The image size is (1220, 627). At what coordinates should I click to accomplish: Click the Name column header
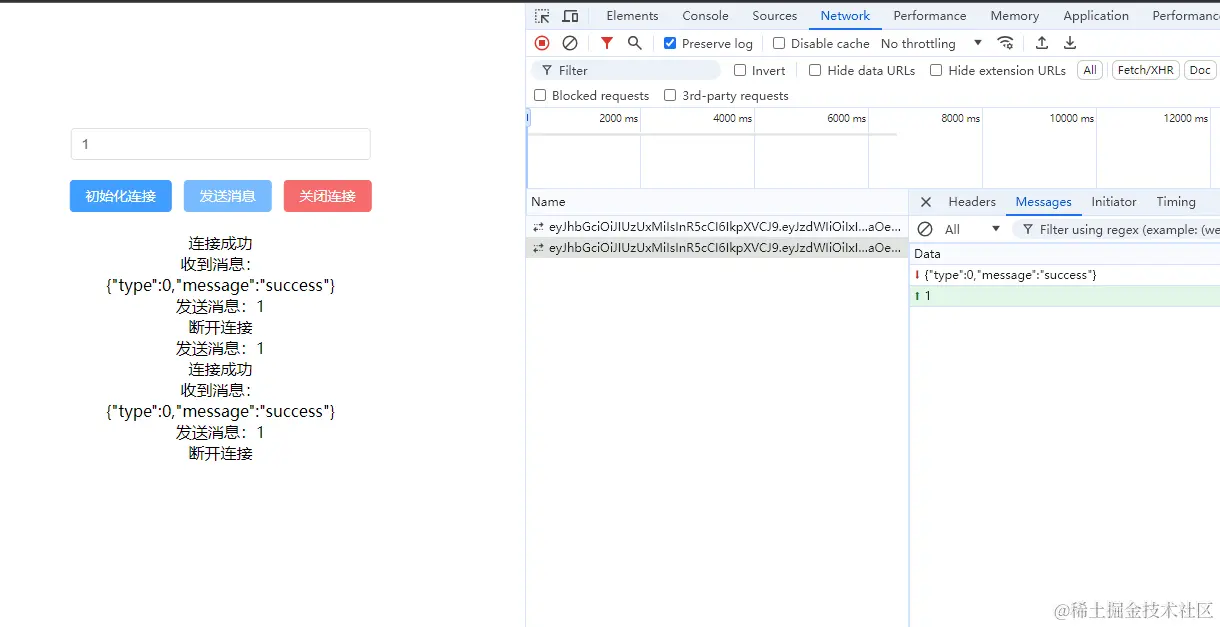pyautogui.click(x=717, y=202)
